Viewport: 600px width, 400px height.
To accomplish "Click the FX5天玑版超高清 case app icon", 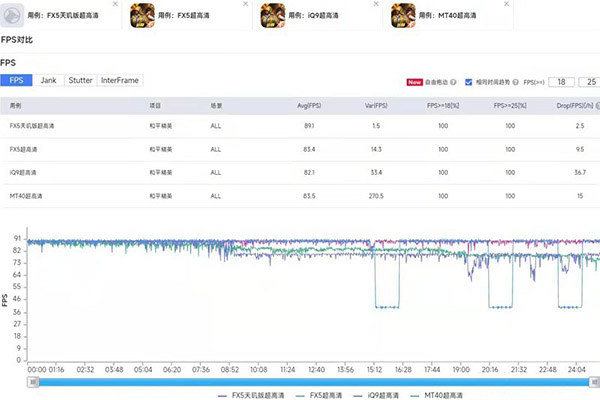I will [x=14, y=17].
